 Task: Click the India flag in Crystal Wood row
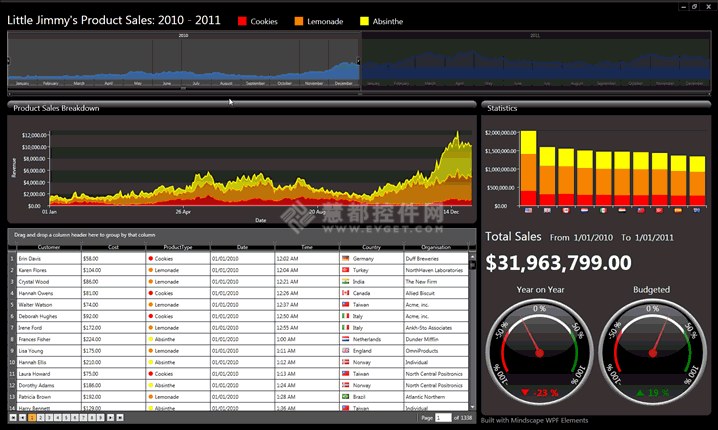346,281
